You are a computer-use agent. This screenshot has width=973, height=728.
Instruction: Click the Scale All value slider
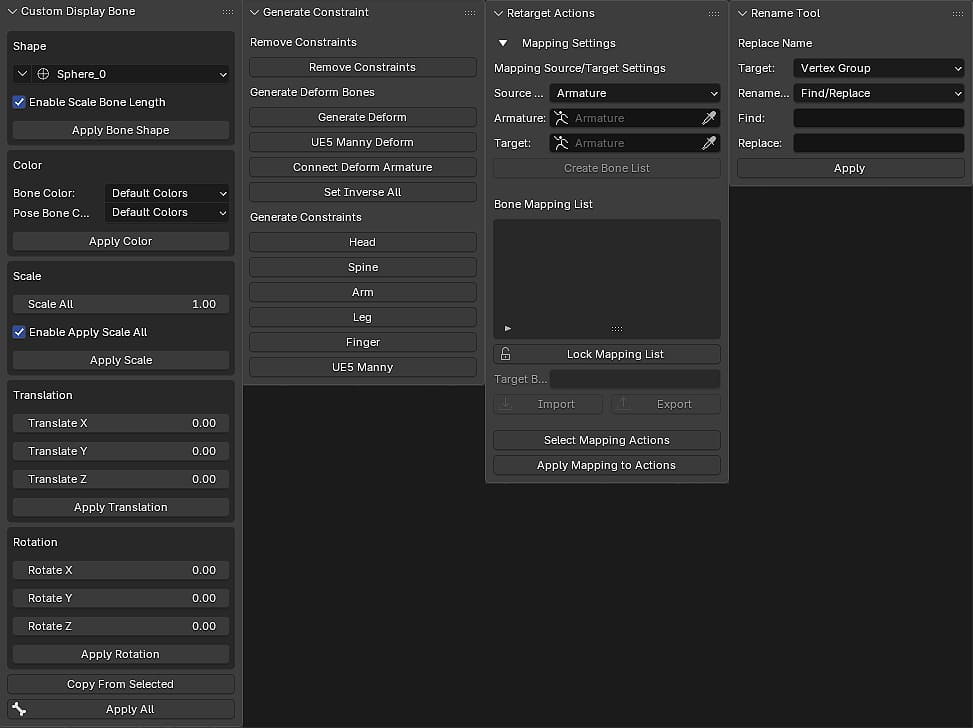tap(121, 304)
